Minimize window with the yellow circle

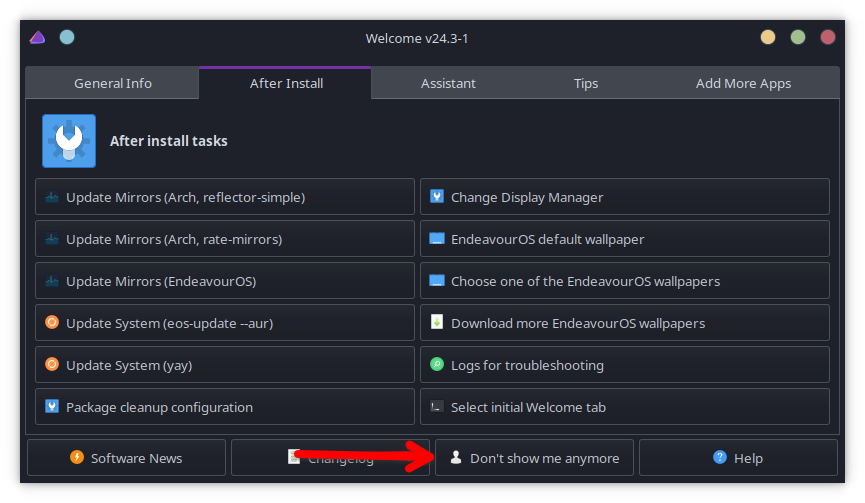click(768, 37)
